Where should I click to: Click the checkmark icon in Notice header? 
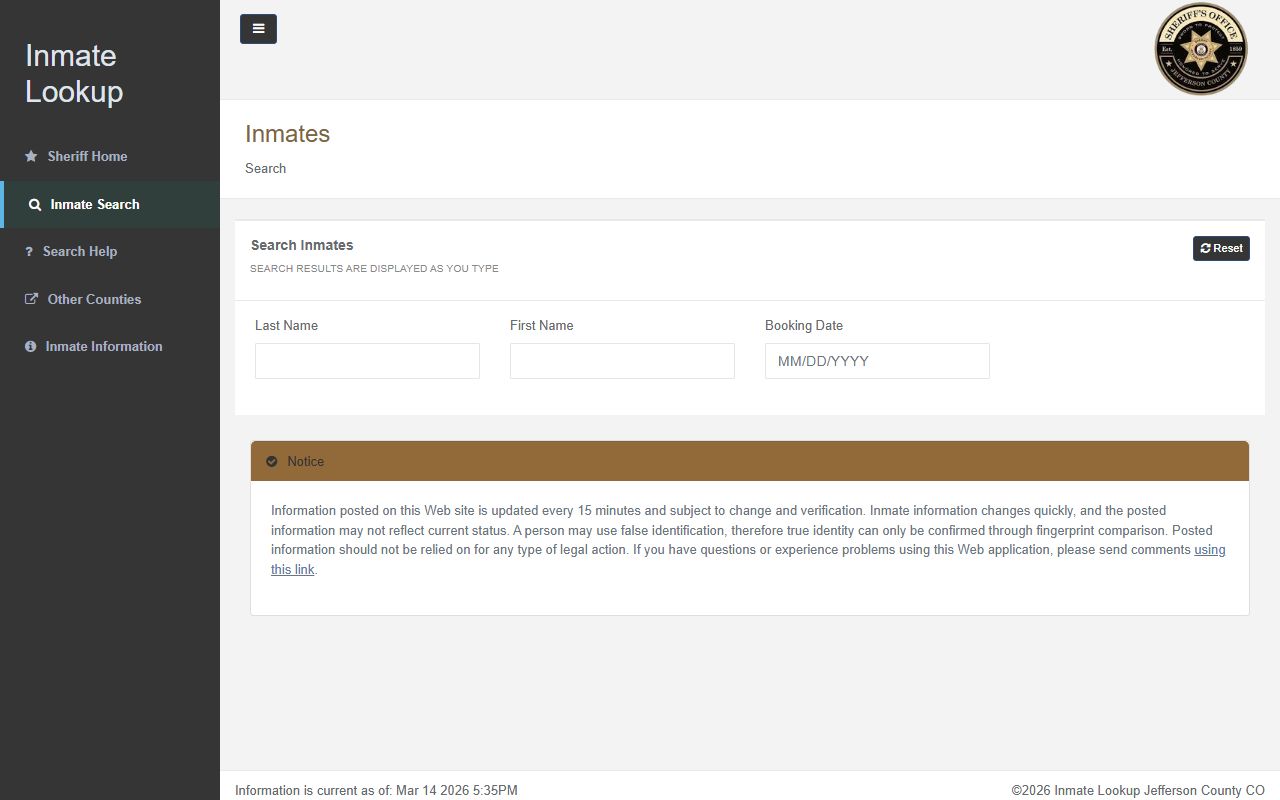coord(272,461)
